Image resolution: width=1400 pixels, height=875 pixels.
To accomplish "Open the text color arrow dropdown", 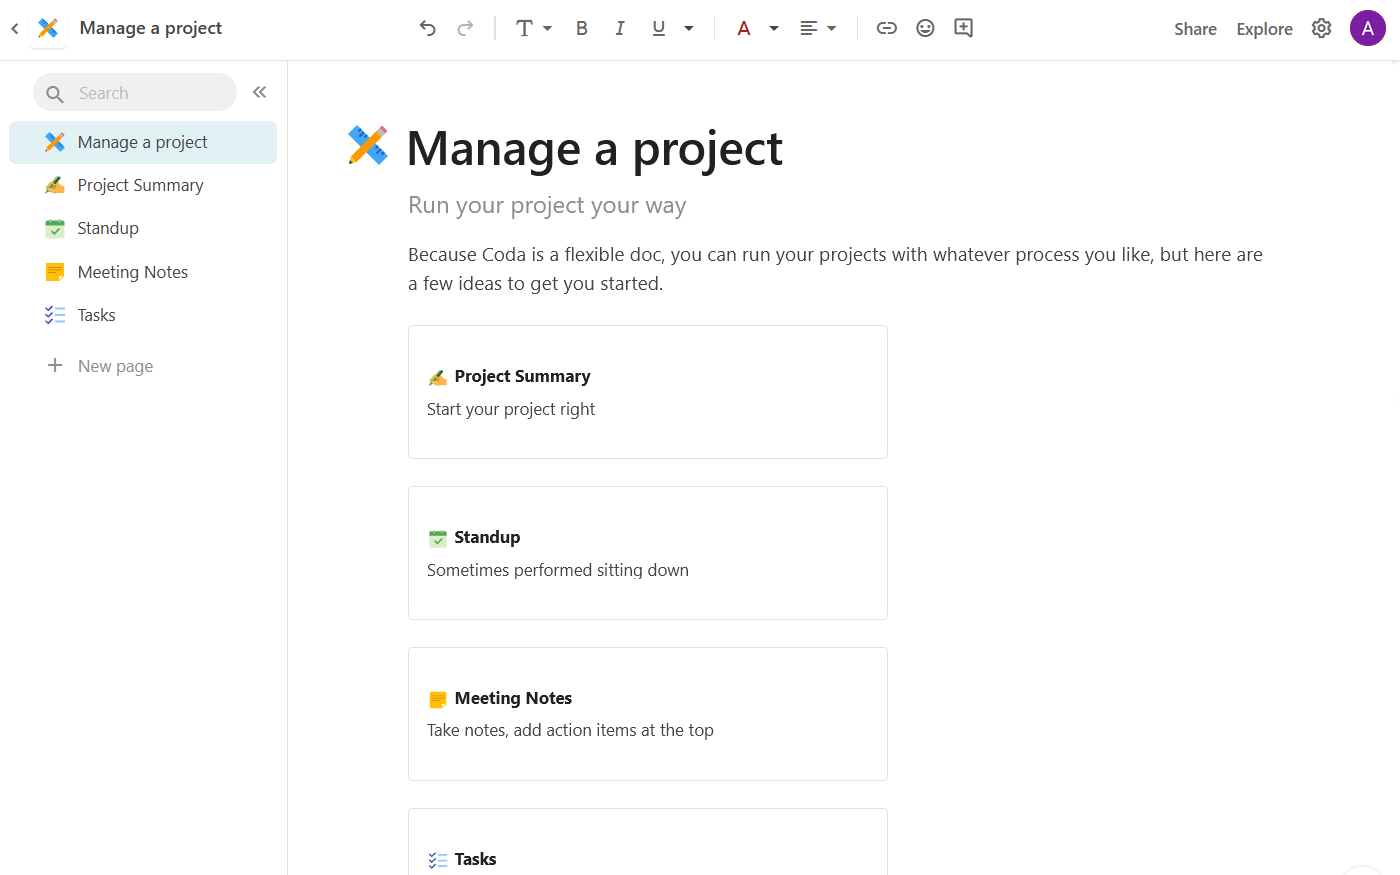I will click(774, 28).
